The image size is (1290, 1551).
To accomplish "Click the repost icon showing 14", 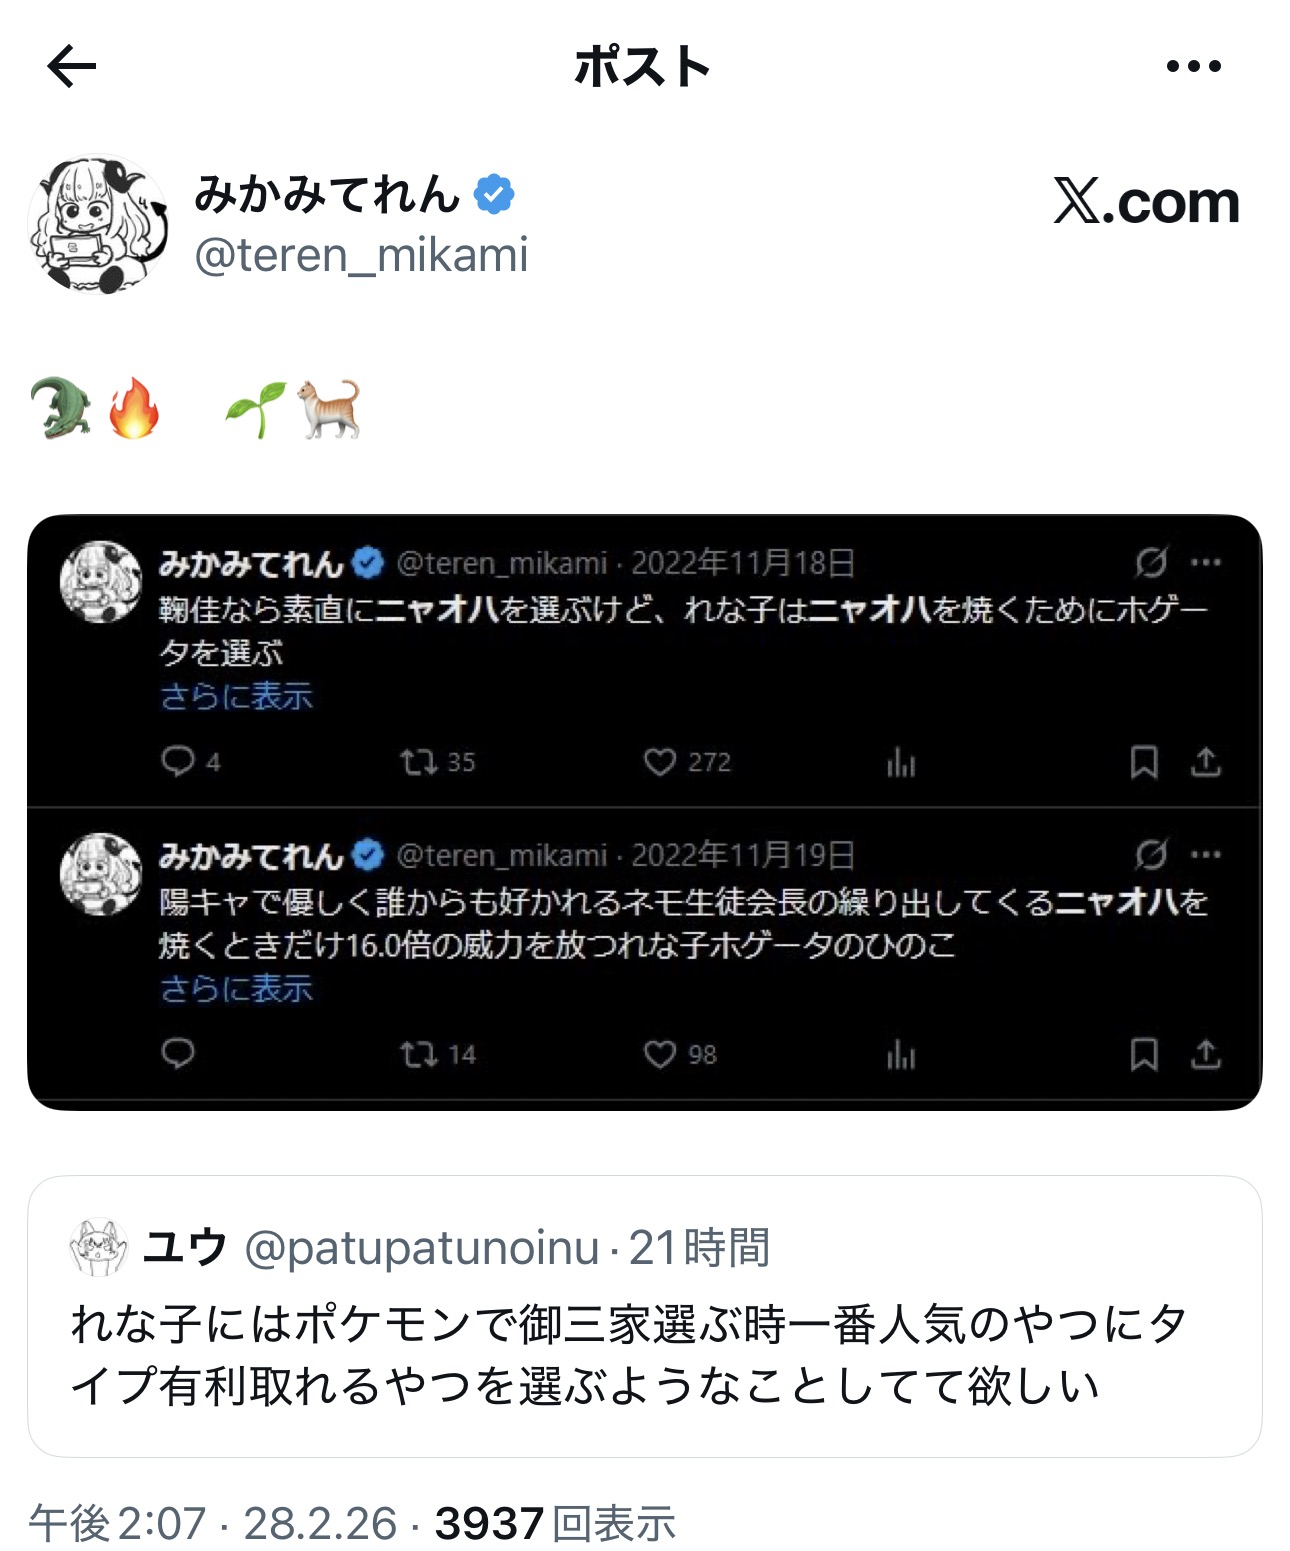I will coord(418,1054).
